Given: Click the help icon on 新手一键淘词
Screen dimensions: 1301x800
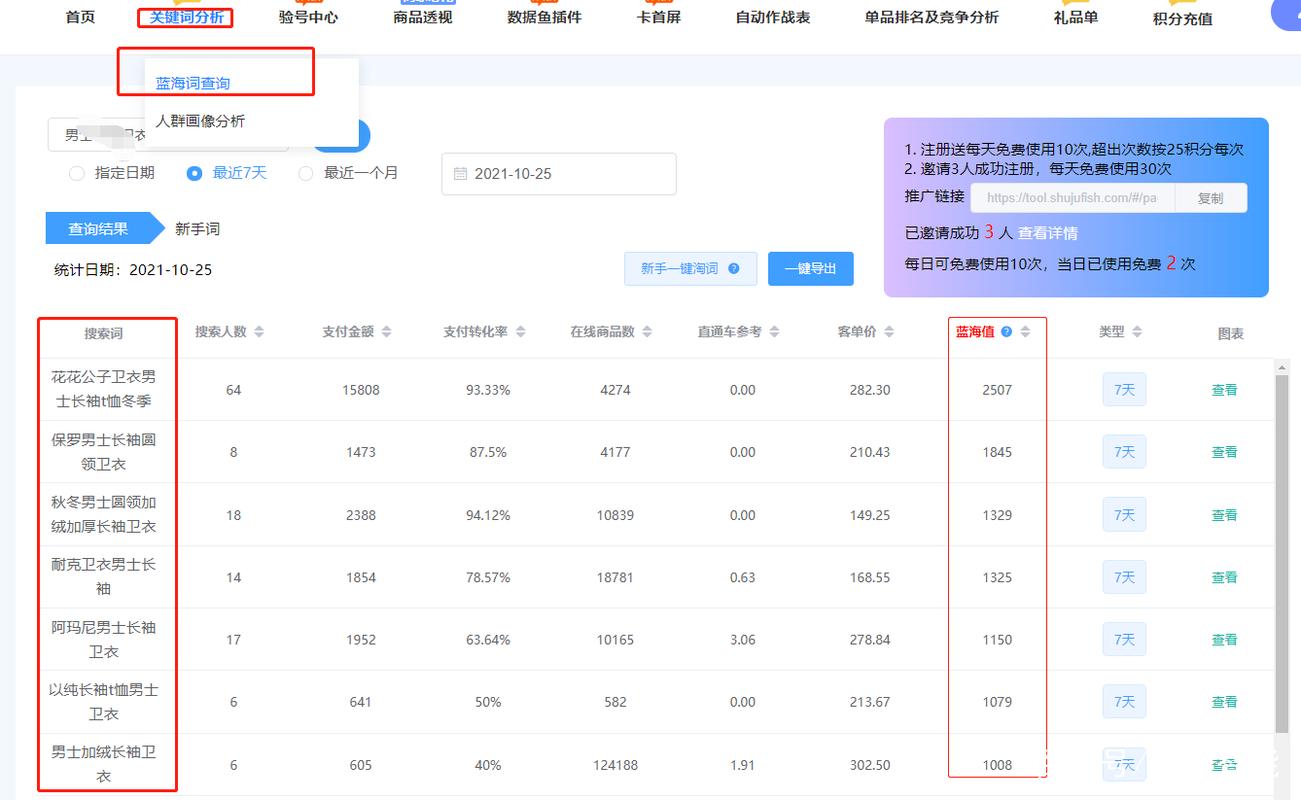Looking at the screenshot, I should pos(734,269).
